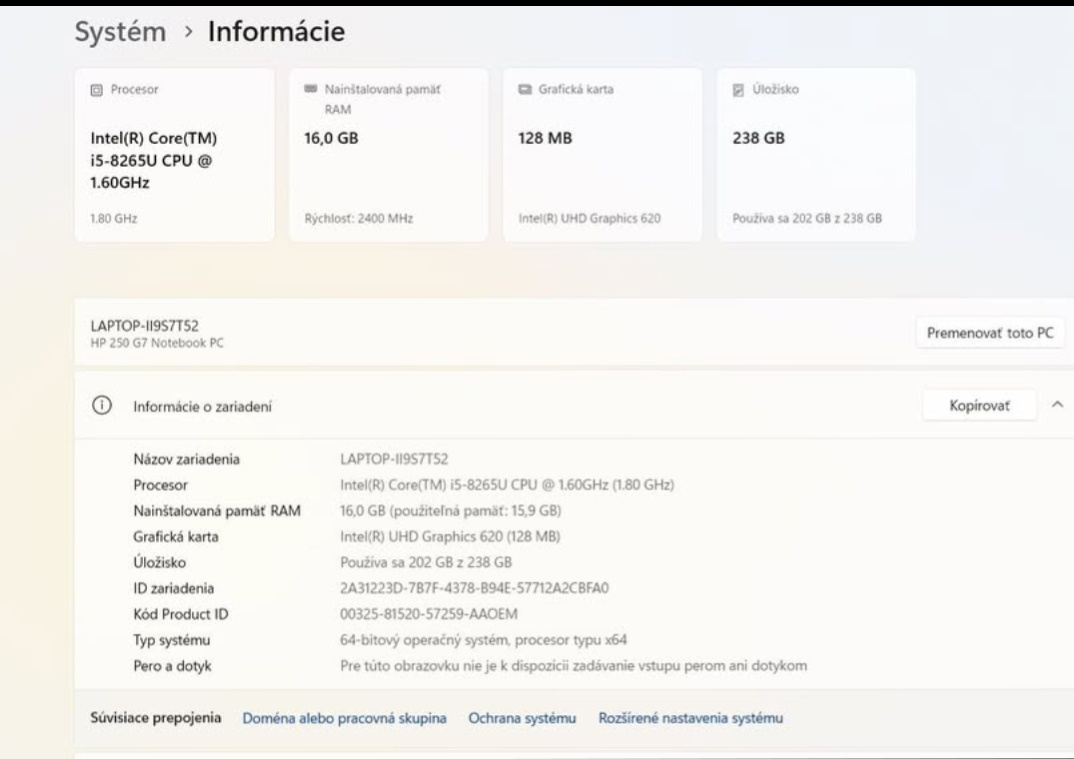The image size is (1074, 759).
Task: Click the Názov zariadenia label
Action: pyautogui.click(x=186, y=459)
